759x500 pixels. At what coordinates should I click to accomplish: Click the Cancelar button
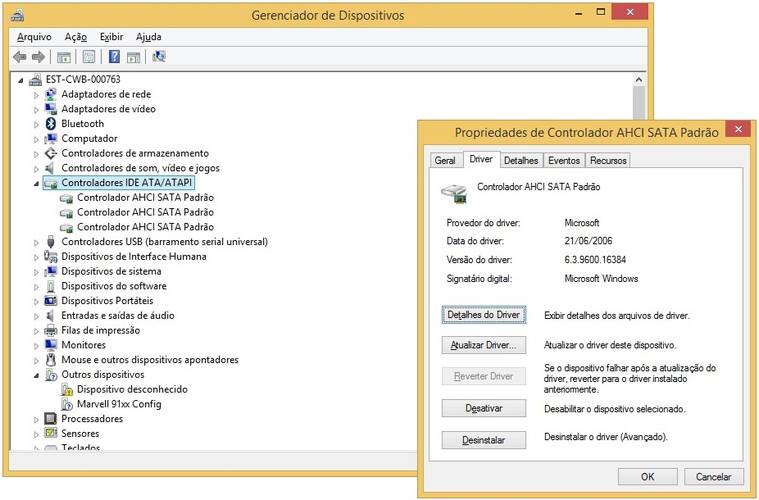tap(713, 477)
